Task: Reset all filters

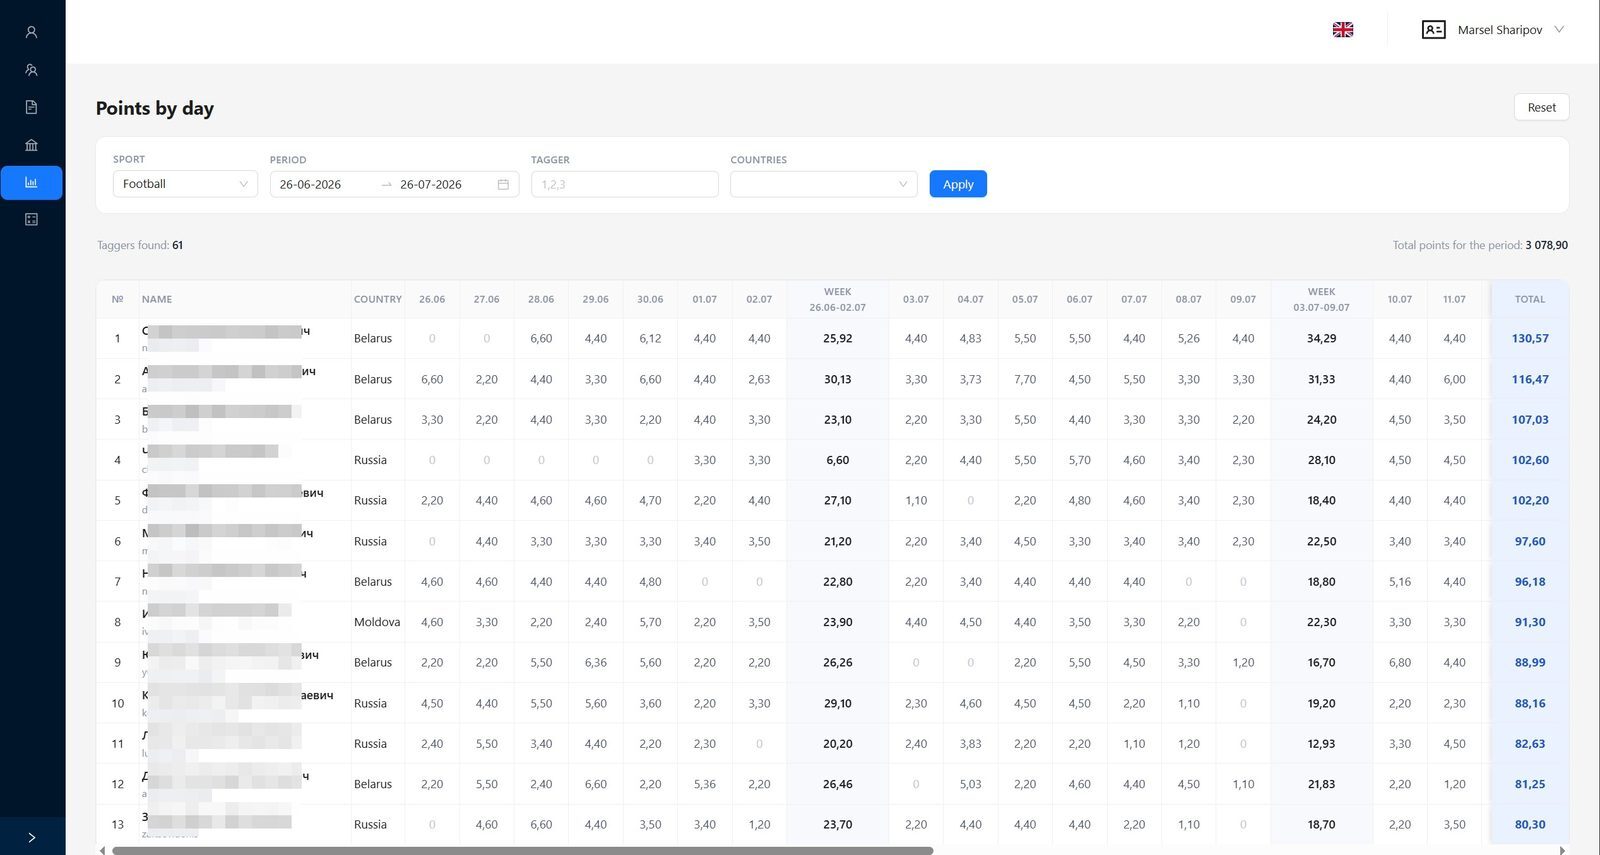Action: [x=1541, y=107]
